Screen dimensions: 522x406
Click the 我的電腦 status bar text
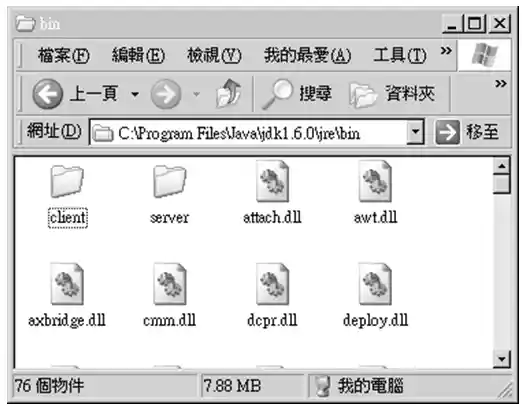tap(371, 386)
